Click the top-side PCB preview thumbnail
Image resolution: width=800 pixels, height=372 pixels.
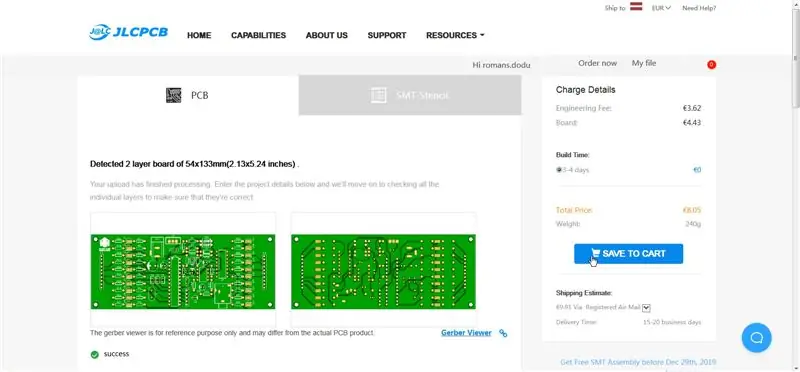pyautogui.click(x=183, y=271)
